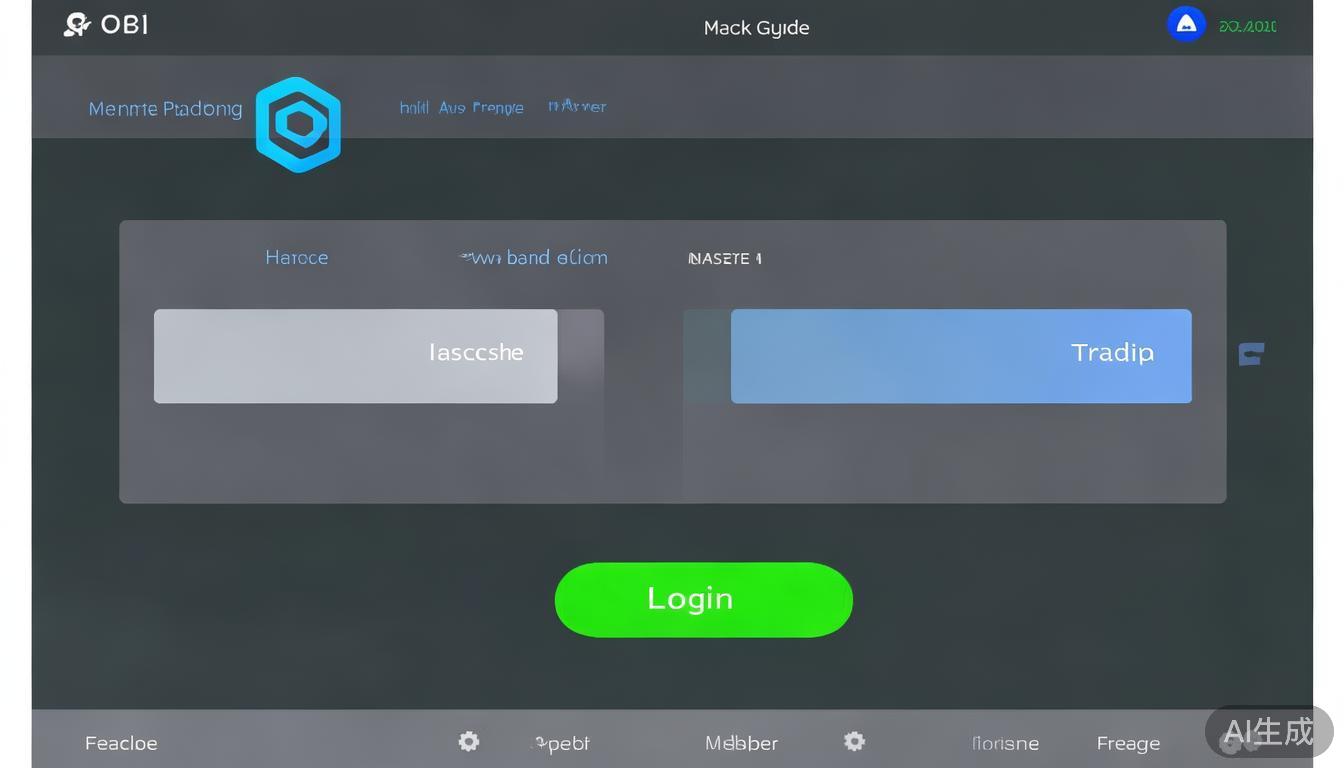Click the blue hexagon logo

298,125
